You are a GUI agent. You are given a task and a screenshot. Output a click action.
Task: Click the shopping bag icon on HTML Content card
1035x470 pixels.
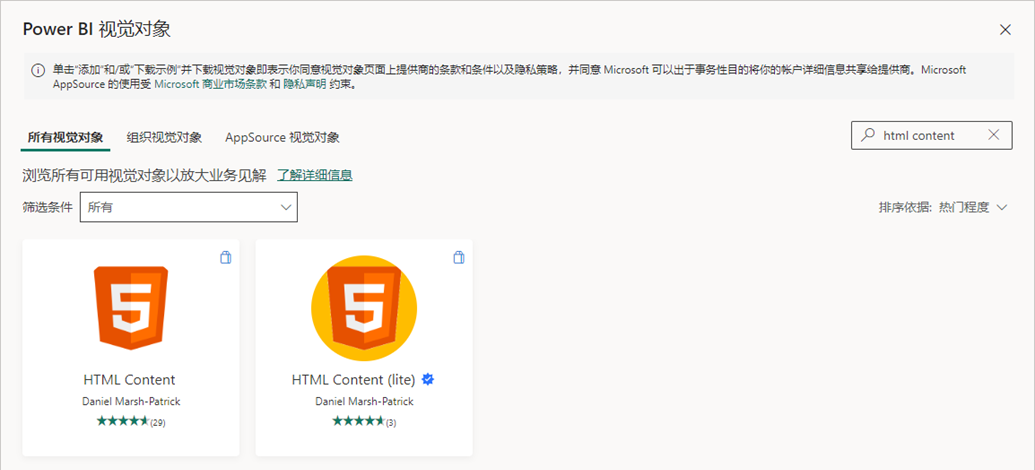(x=226, y=257)
